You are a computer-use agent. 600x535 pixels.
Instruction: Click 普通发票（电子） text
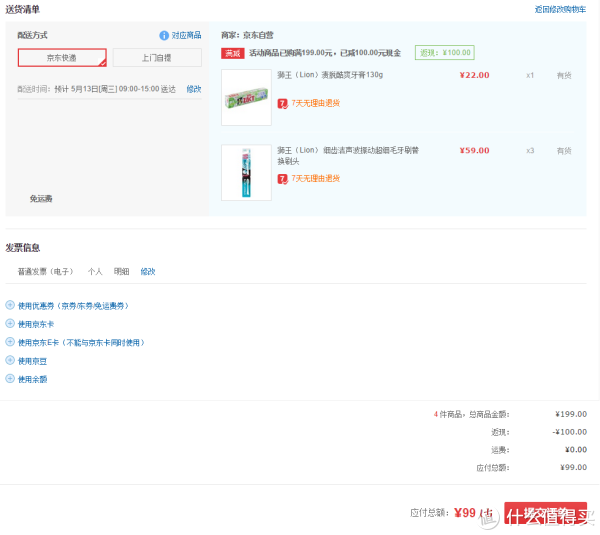click(x=45, y=272)
